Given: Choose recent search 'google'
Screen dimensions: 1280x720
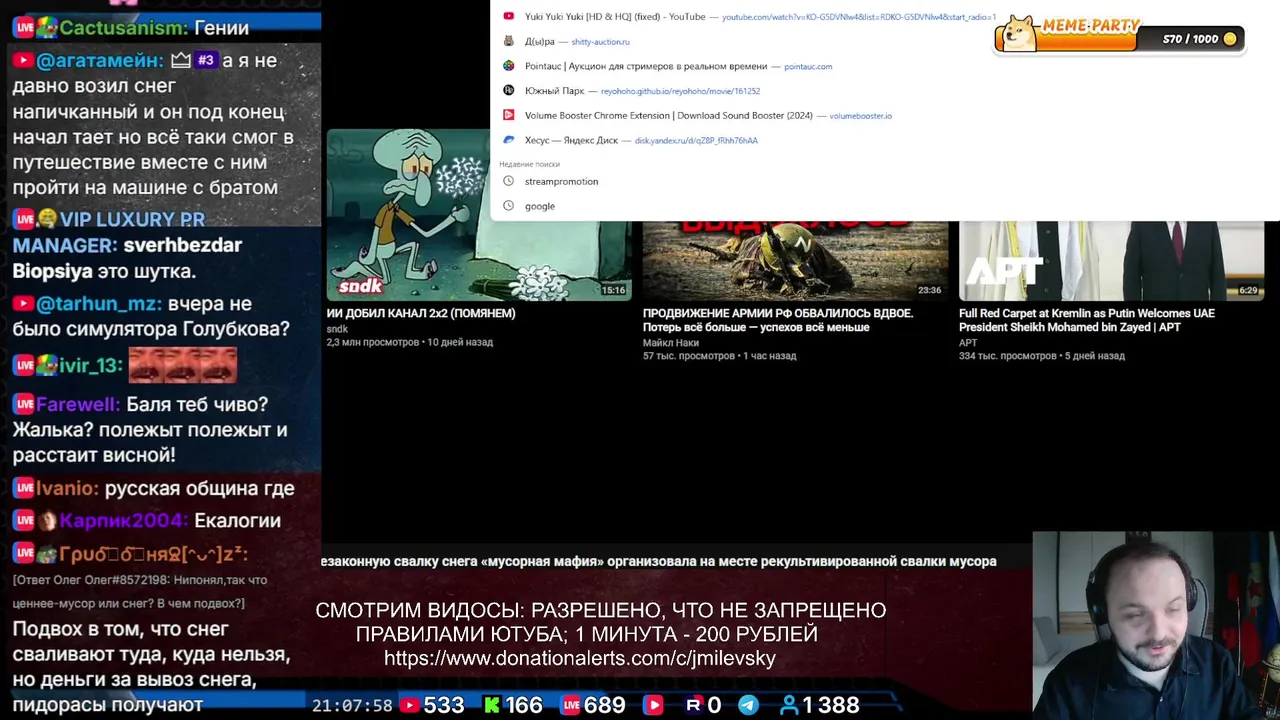Looking at the screenshot, I should [539, 206].
